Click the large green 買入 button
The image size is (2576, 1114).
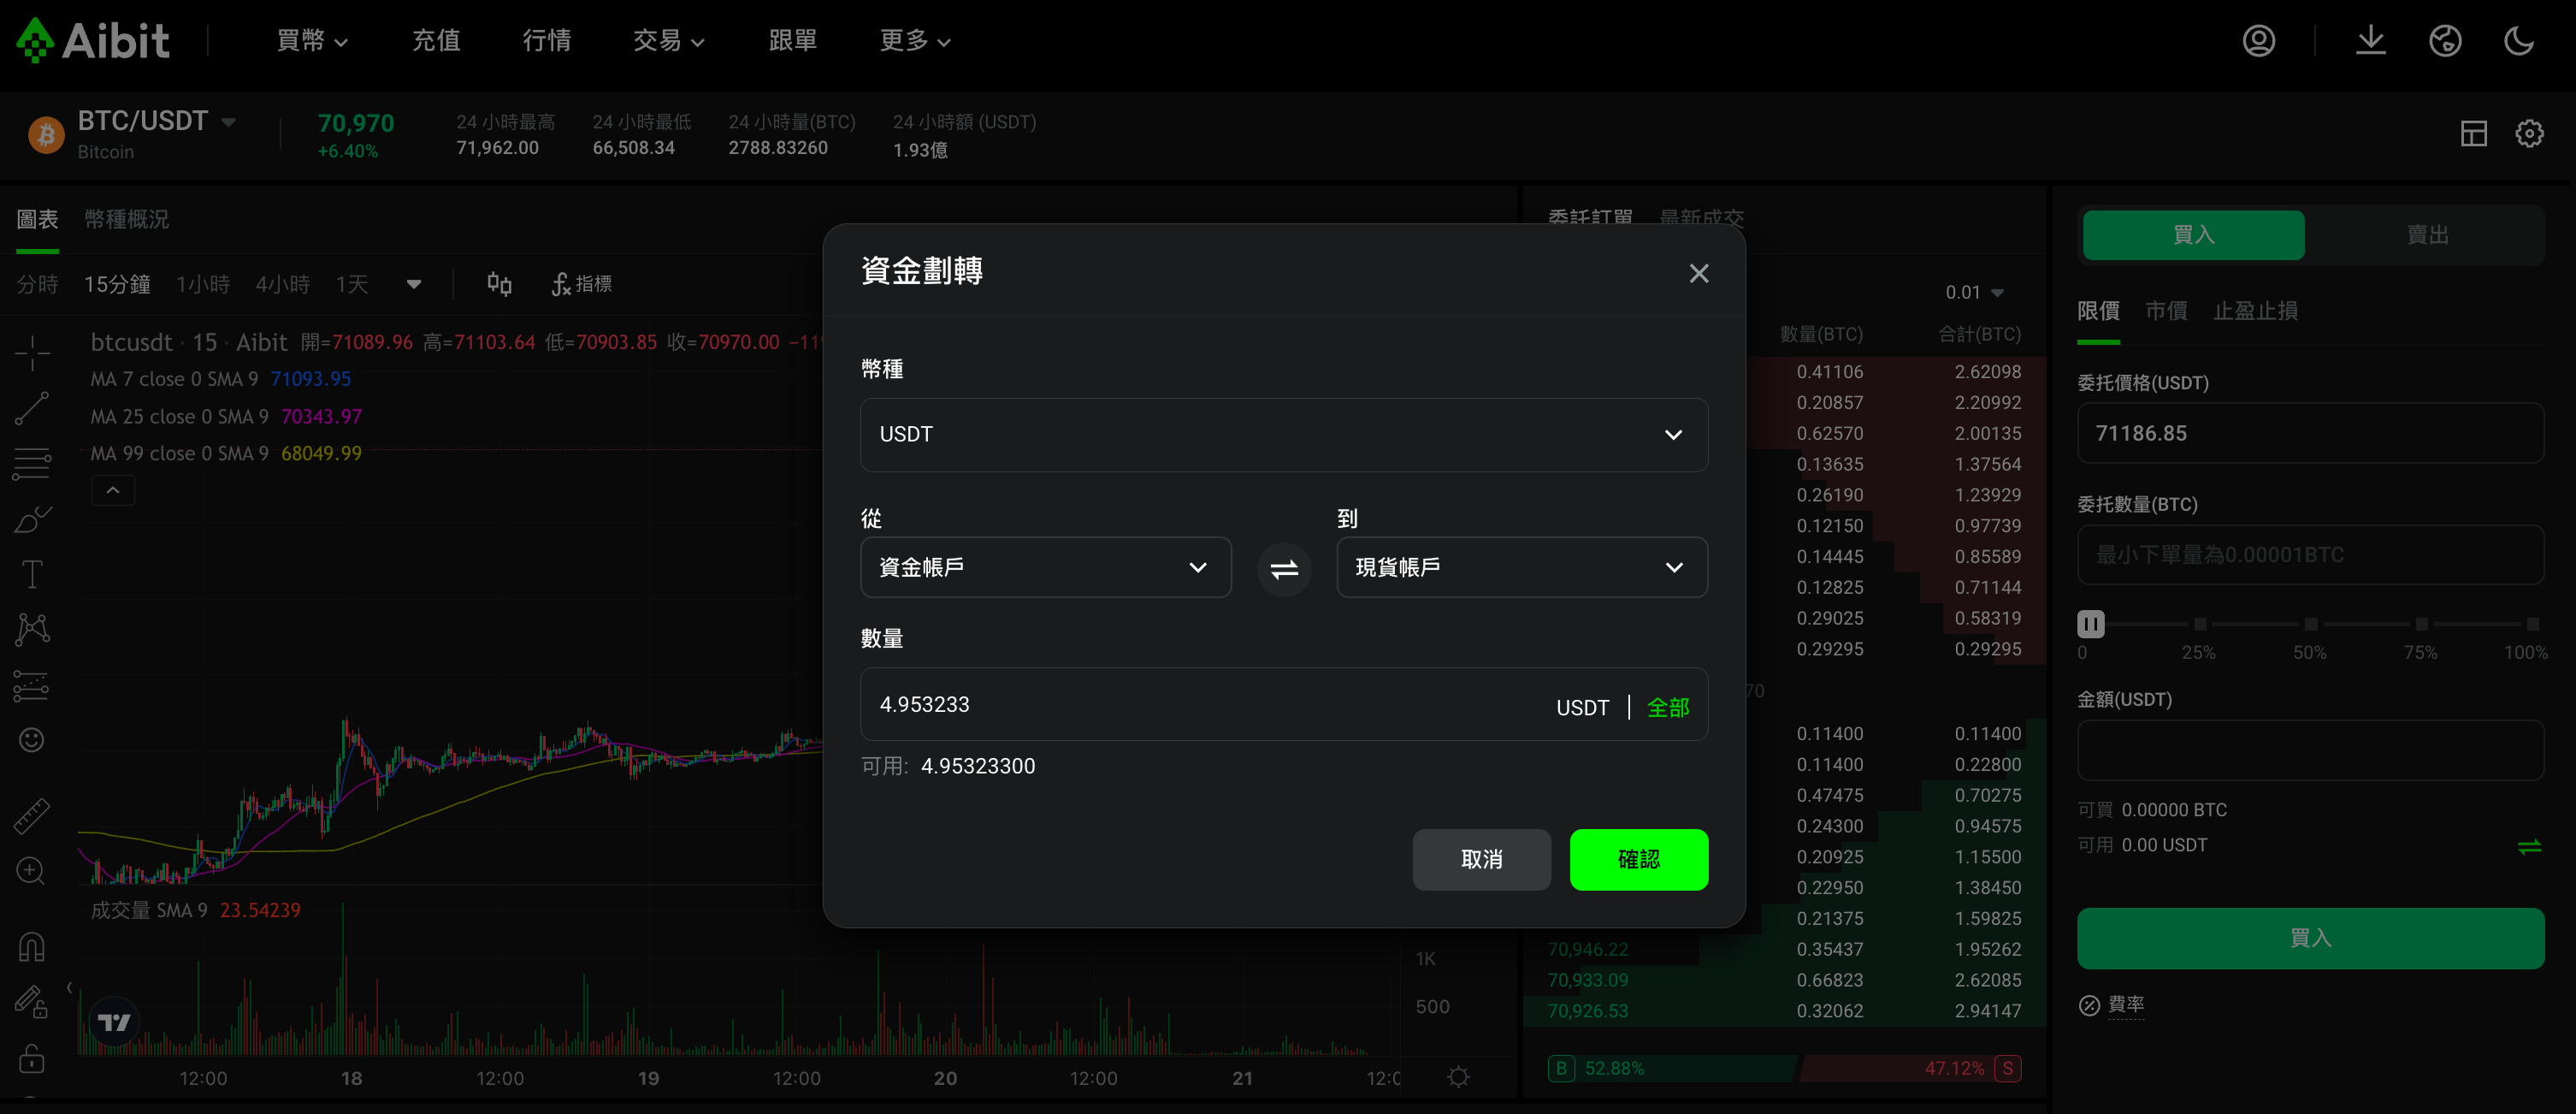coord(2310,938)
